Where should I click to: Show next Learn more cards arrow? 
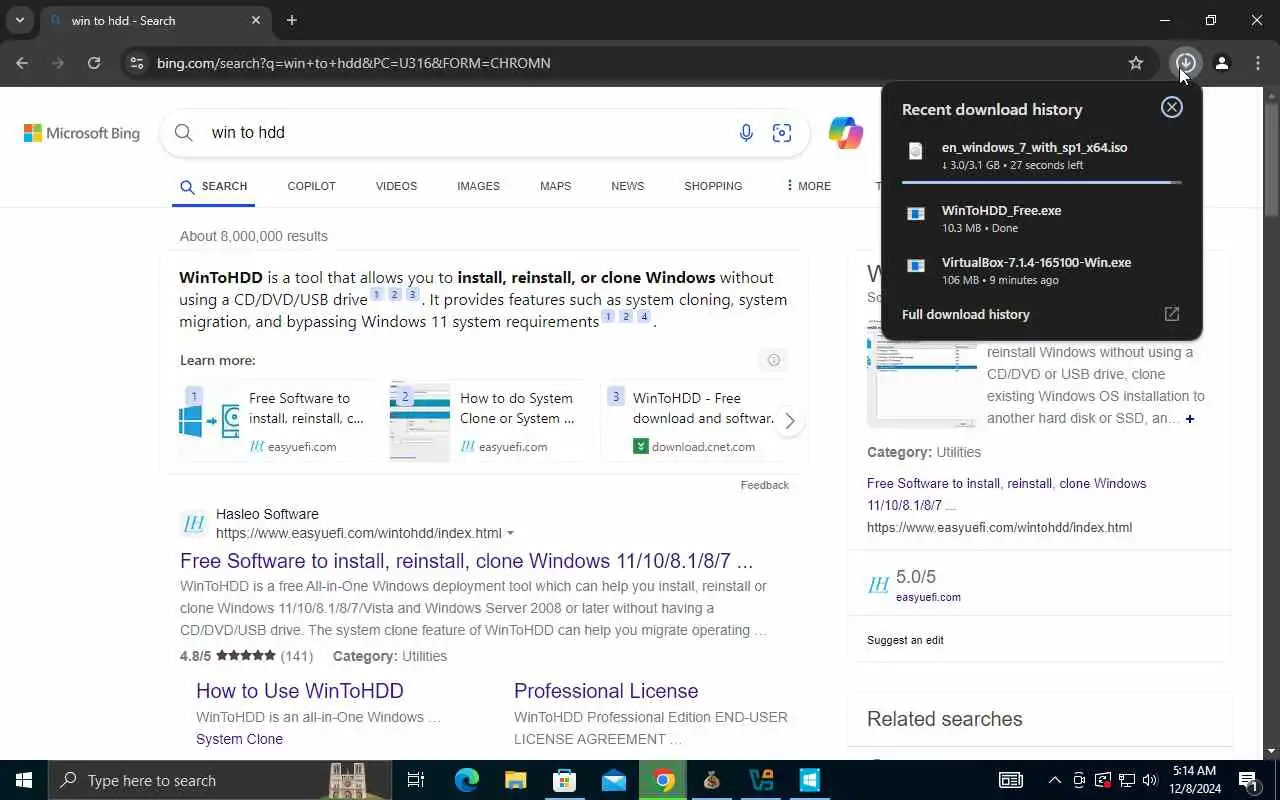pos(789,421)
